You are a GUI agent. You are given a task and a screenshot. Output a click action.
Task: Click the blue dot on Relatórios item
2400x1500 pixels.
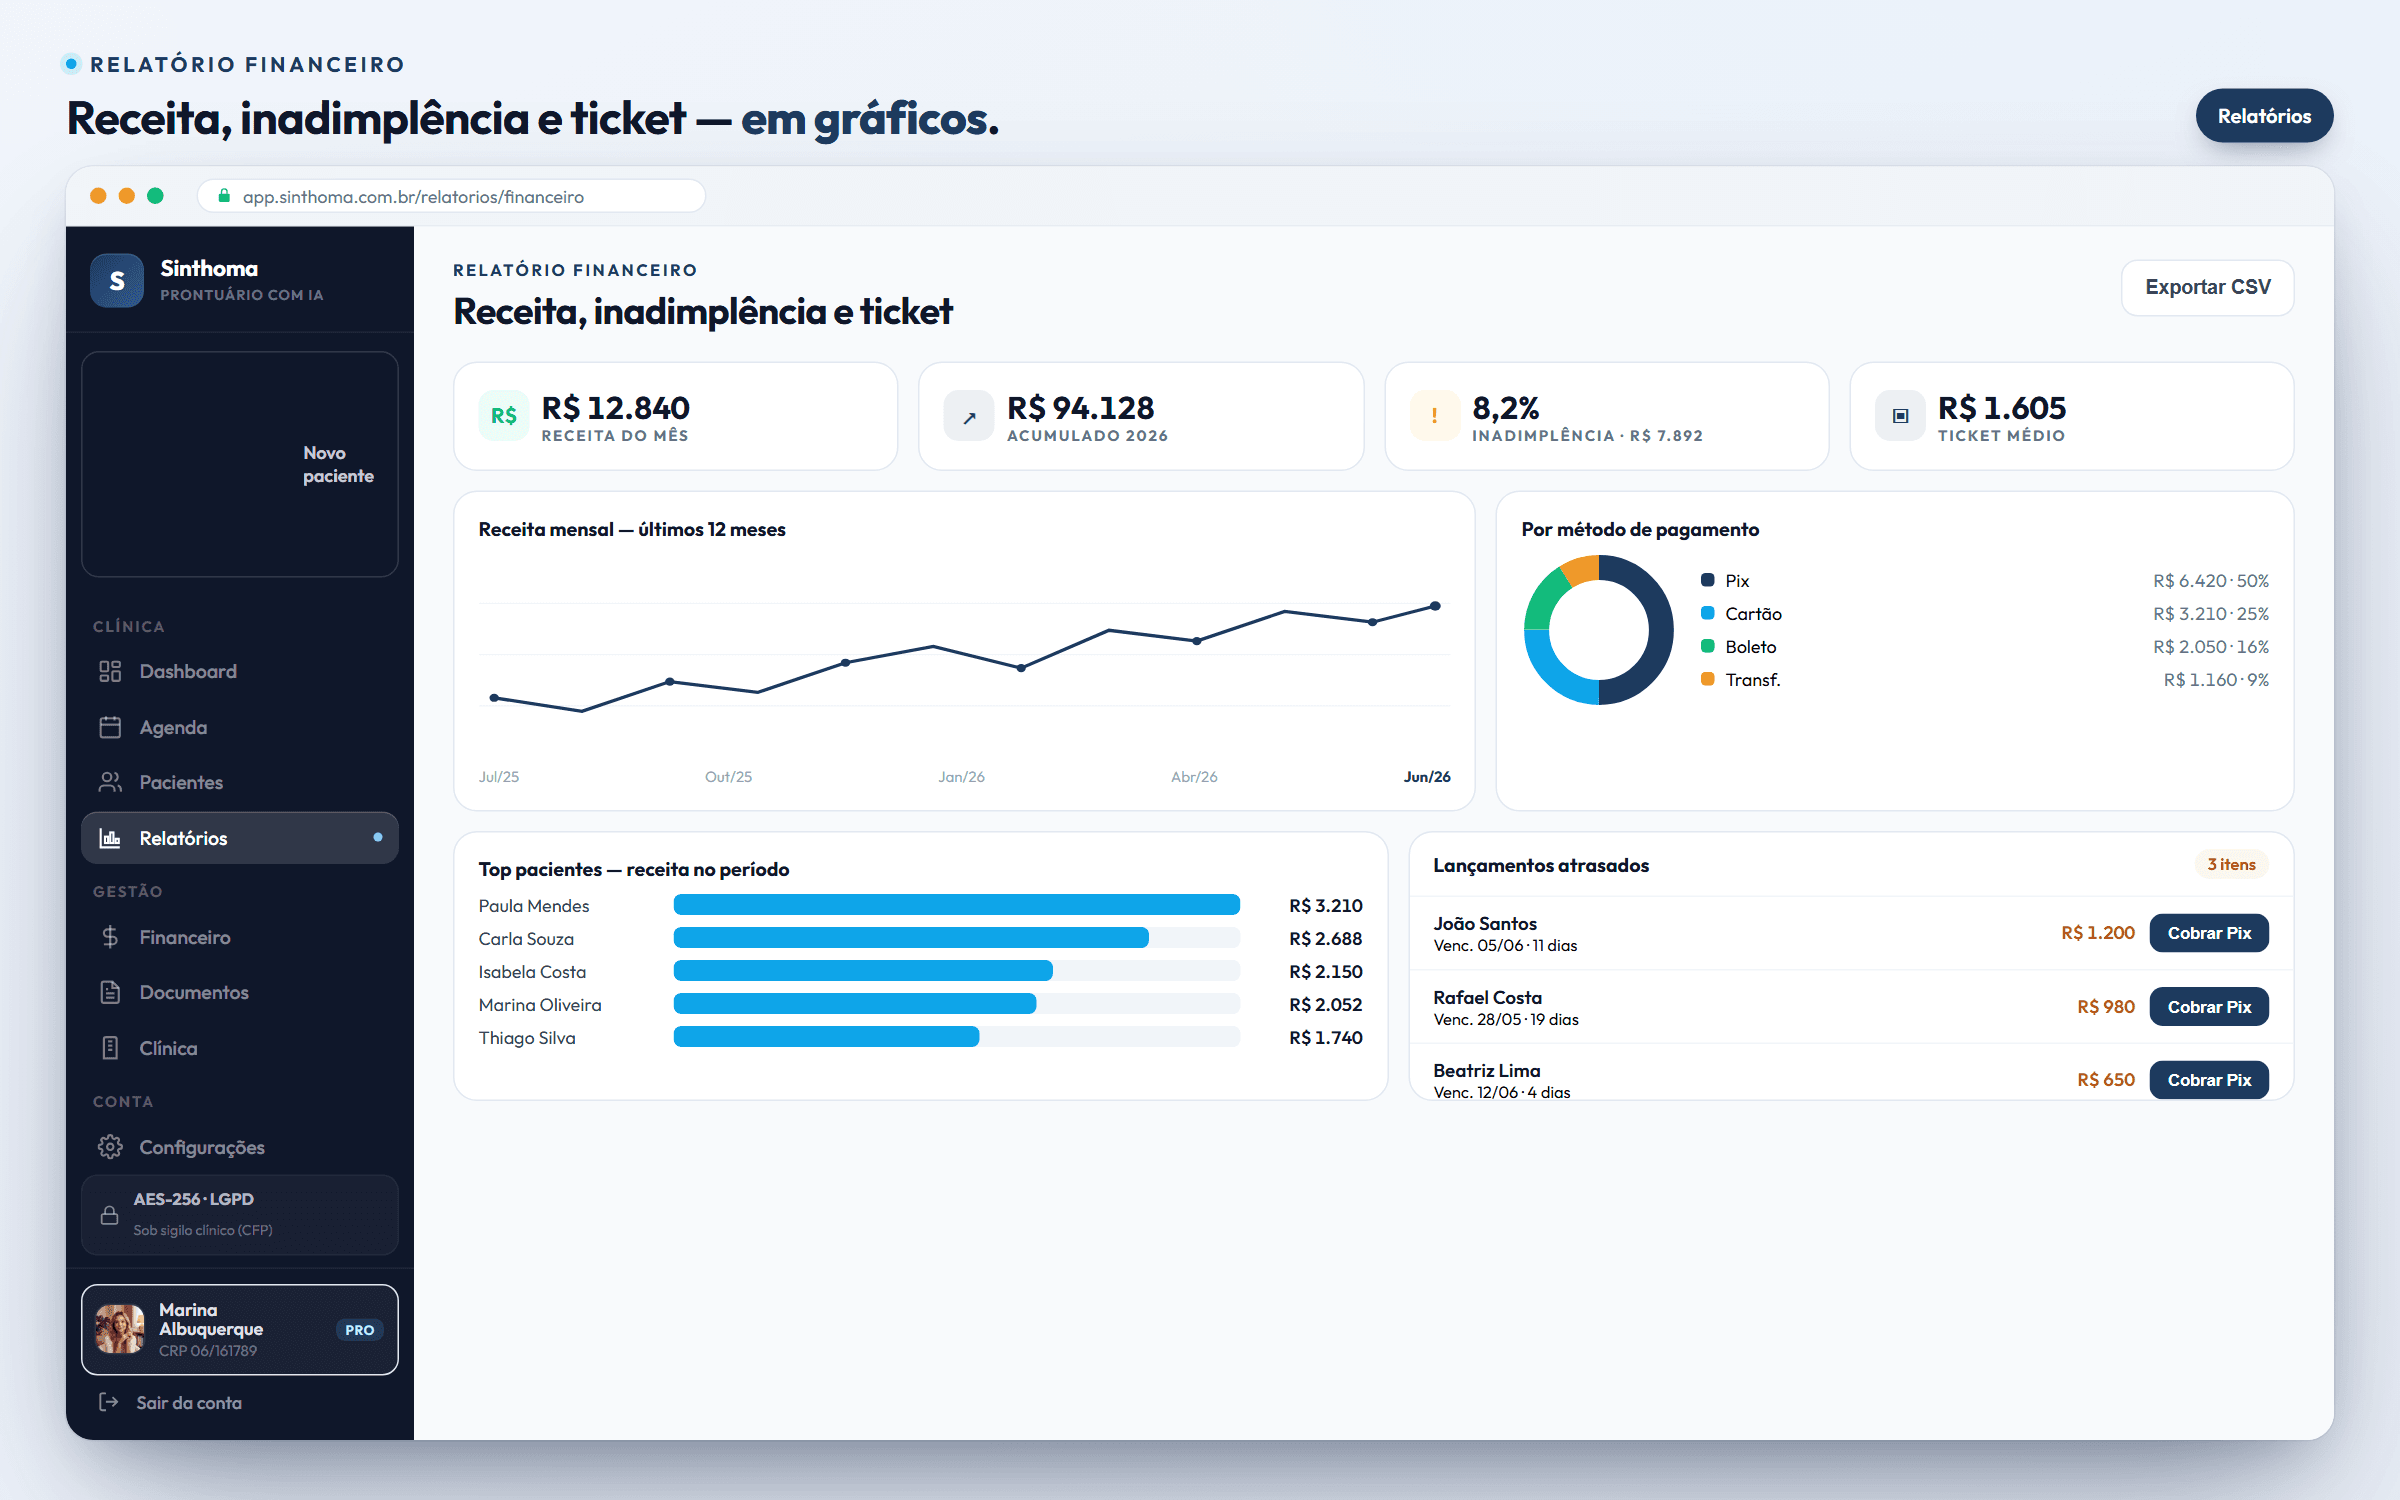(x=377, y=837)
